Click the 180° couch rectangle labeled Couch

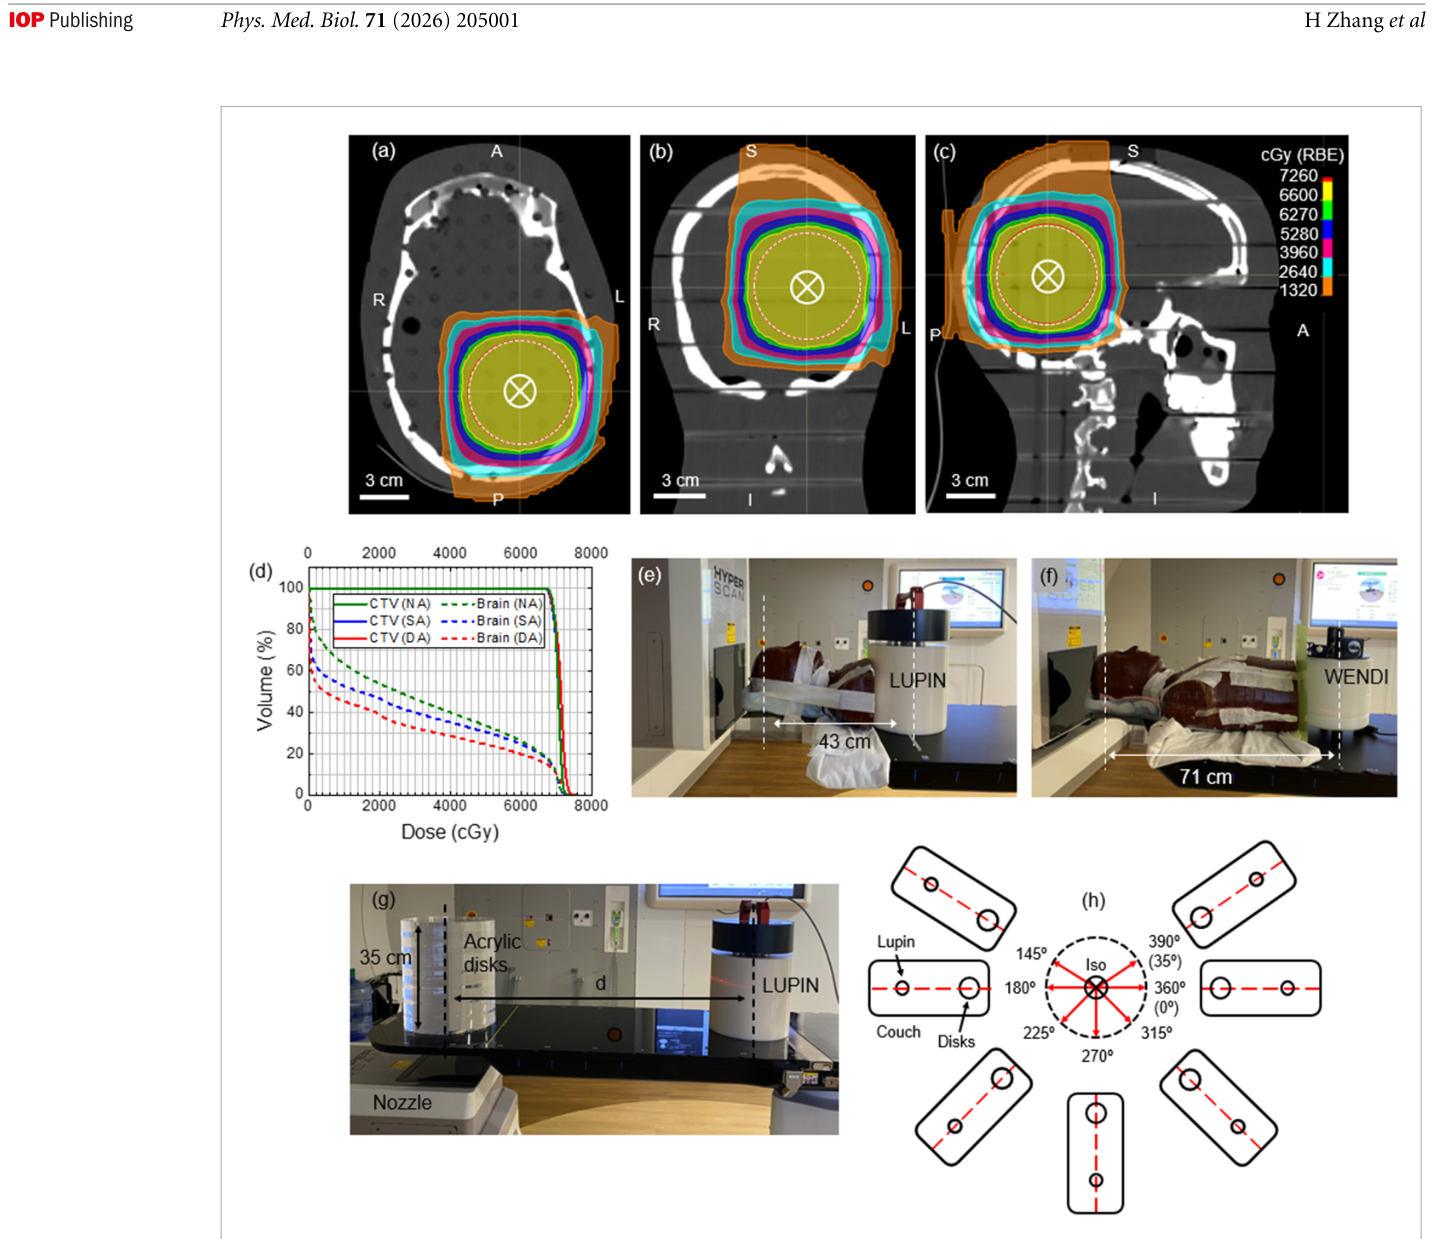tap(929, 988)
